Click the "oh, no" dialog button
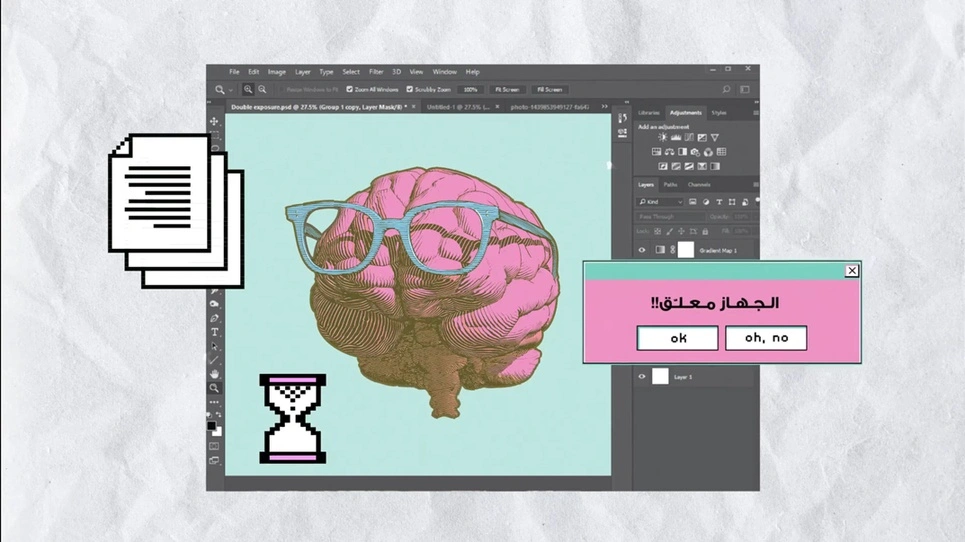Viewport: 965px width, 542px height. click(766, 338)
